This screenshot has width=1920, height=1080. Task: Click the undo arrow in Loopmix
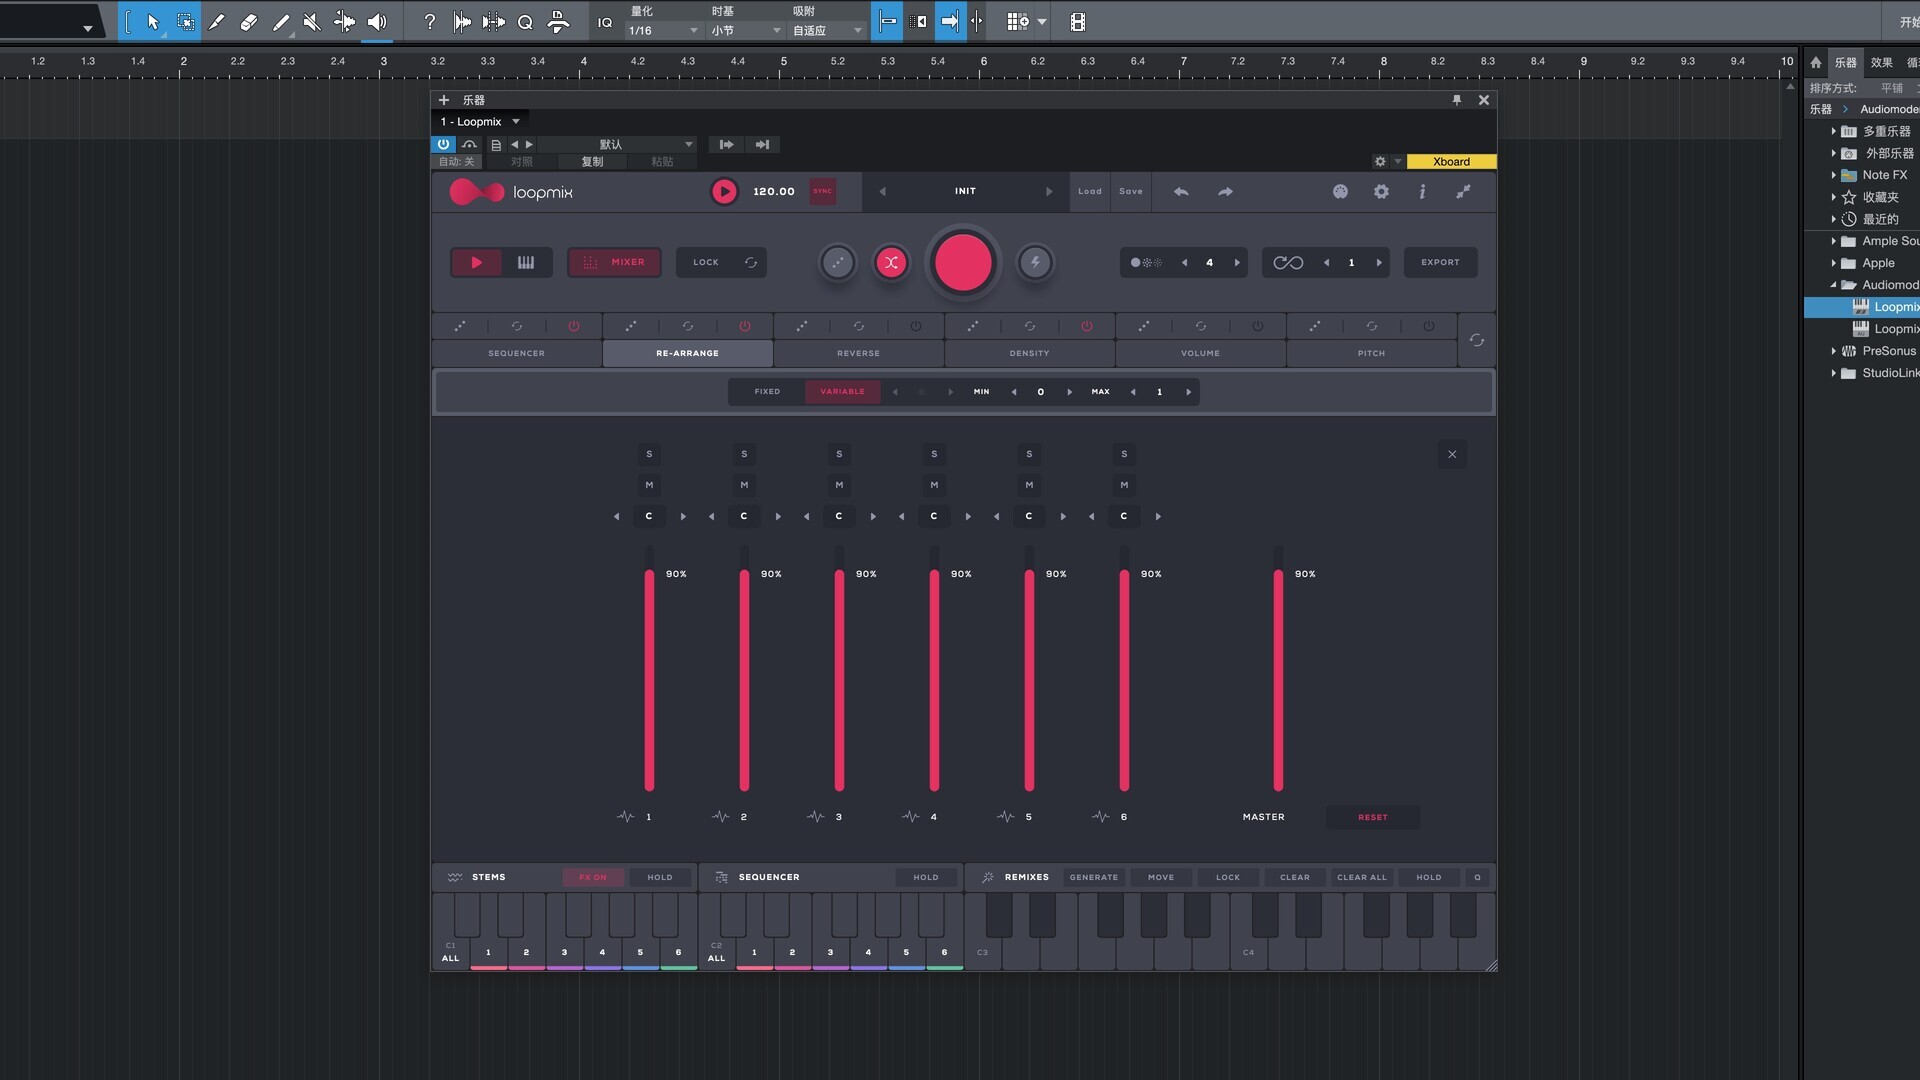tap(1181, 191)
